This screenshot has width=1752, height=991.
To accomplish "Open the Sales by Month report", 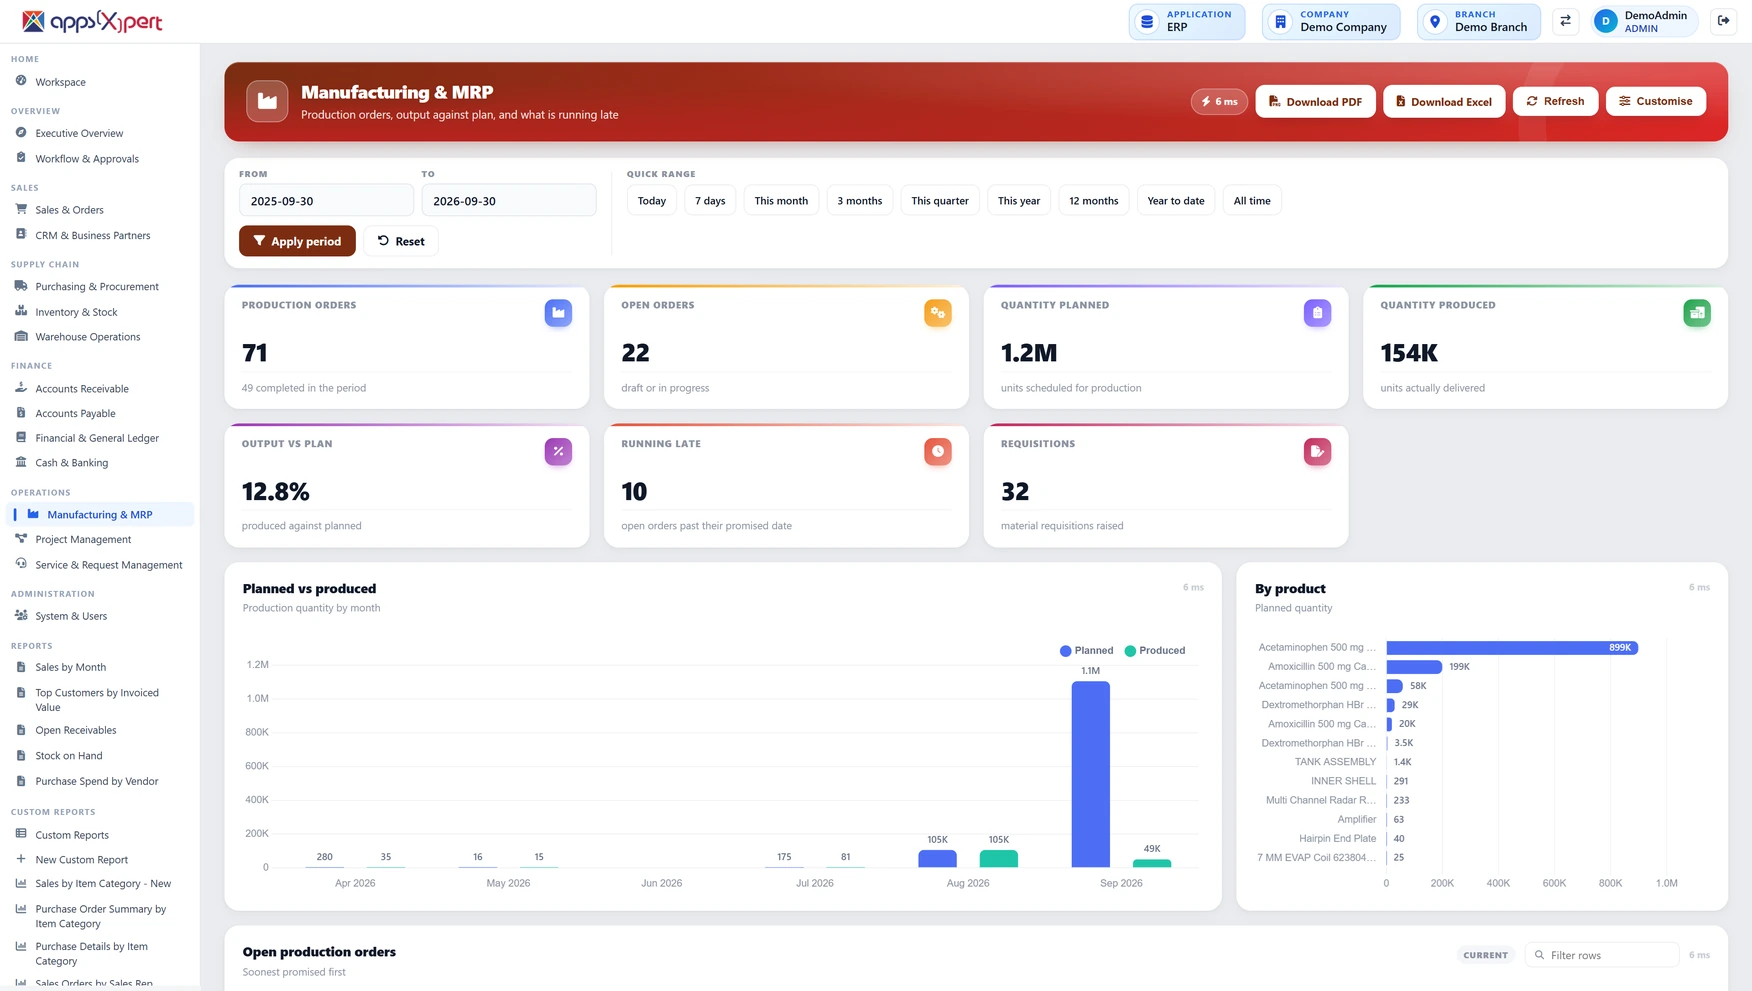I will [x=70, y=667].
